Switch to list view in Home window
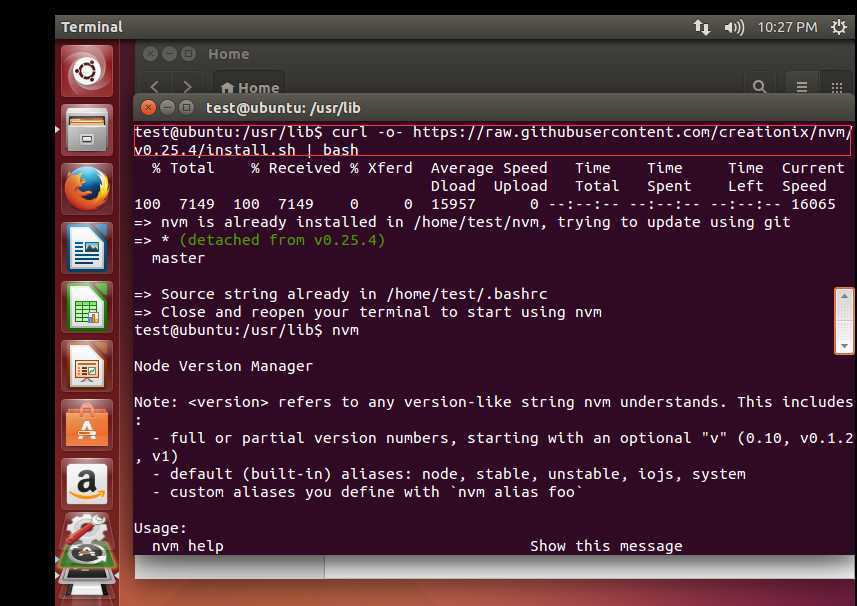This screenshot has width=857, height=606. coord(801,86)
